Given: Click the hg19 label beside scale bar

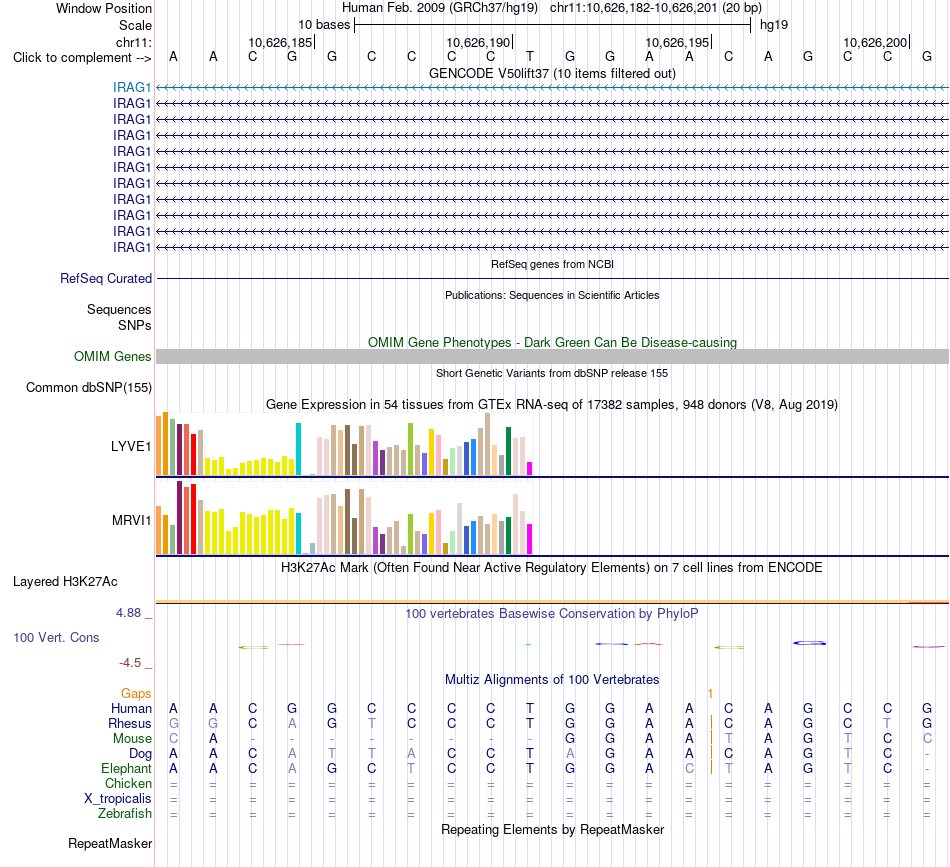Looking at the screenshot, I should (x=774, y=25).
